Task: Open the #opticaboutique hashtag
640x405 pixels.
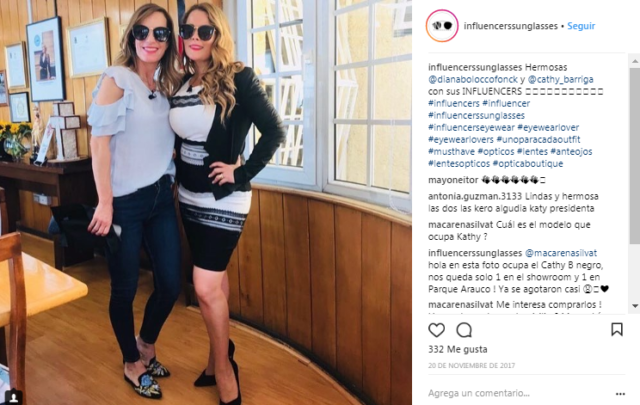Action: pyautogui.click(x=528, y=164)
